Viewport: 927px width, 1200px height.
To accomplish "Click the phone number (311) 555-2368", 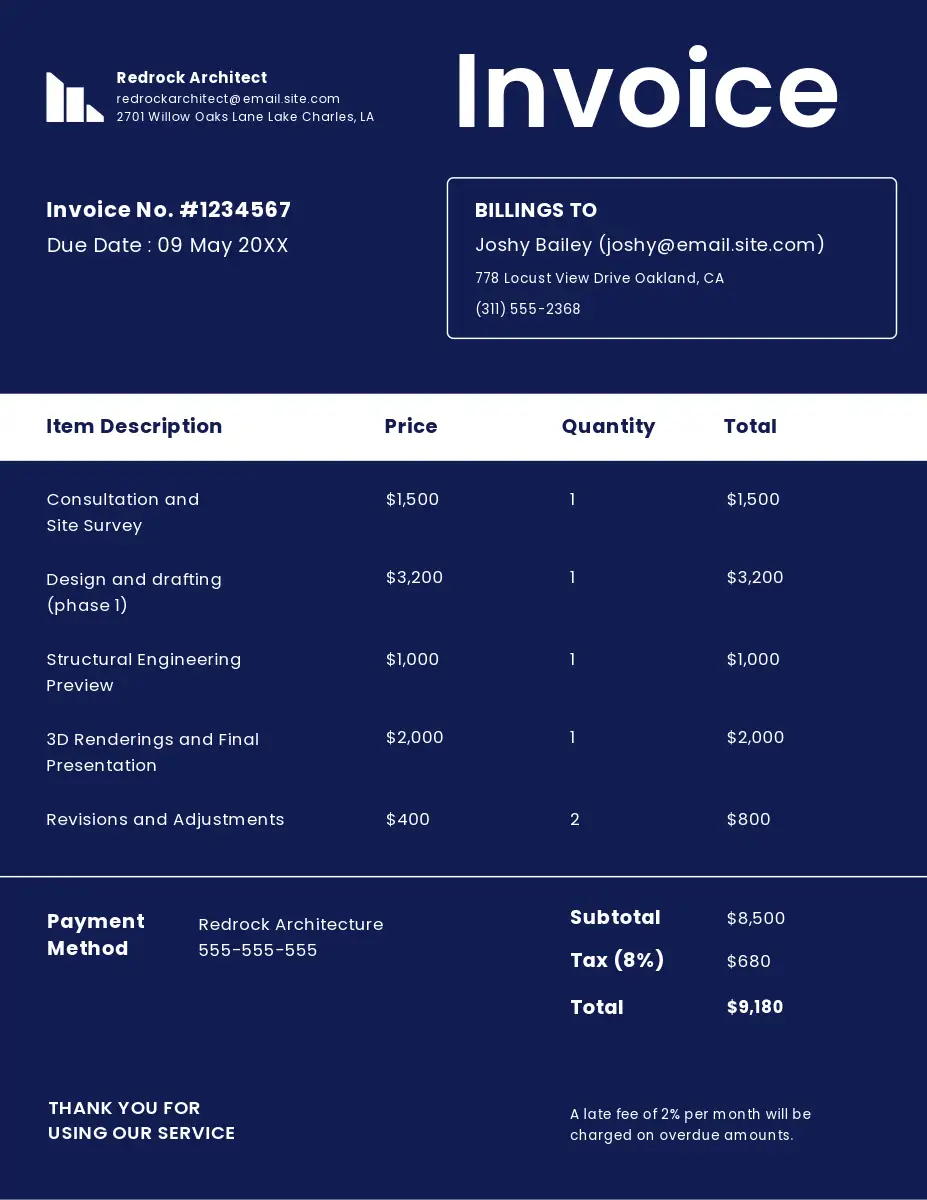I will 527,309.
